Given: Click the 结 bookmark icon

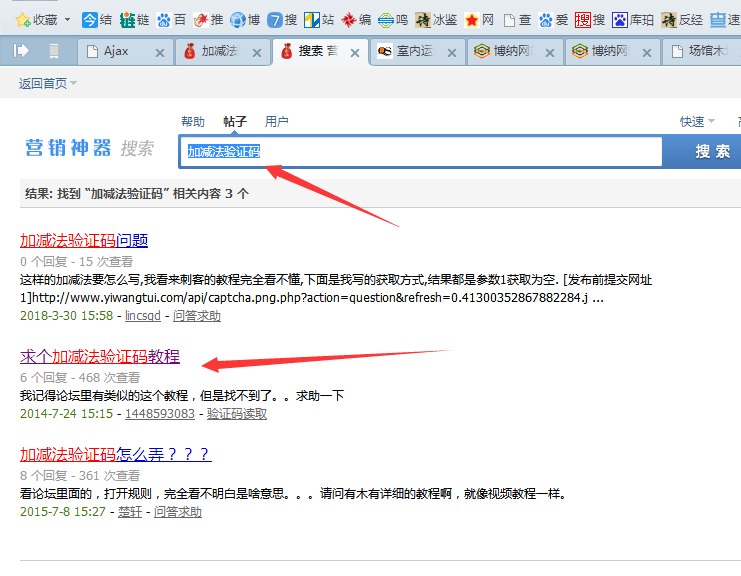Looking at the screenshot, I should (x=90, y=19).
